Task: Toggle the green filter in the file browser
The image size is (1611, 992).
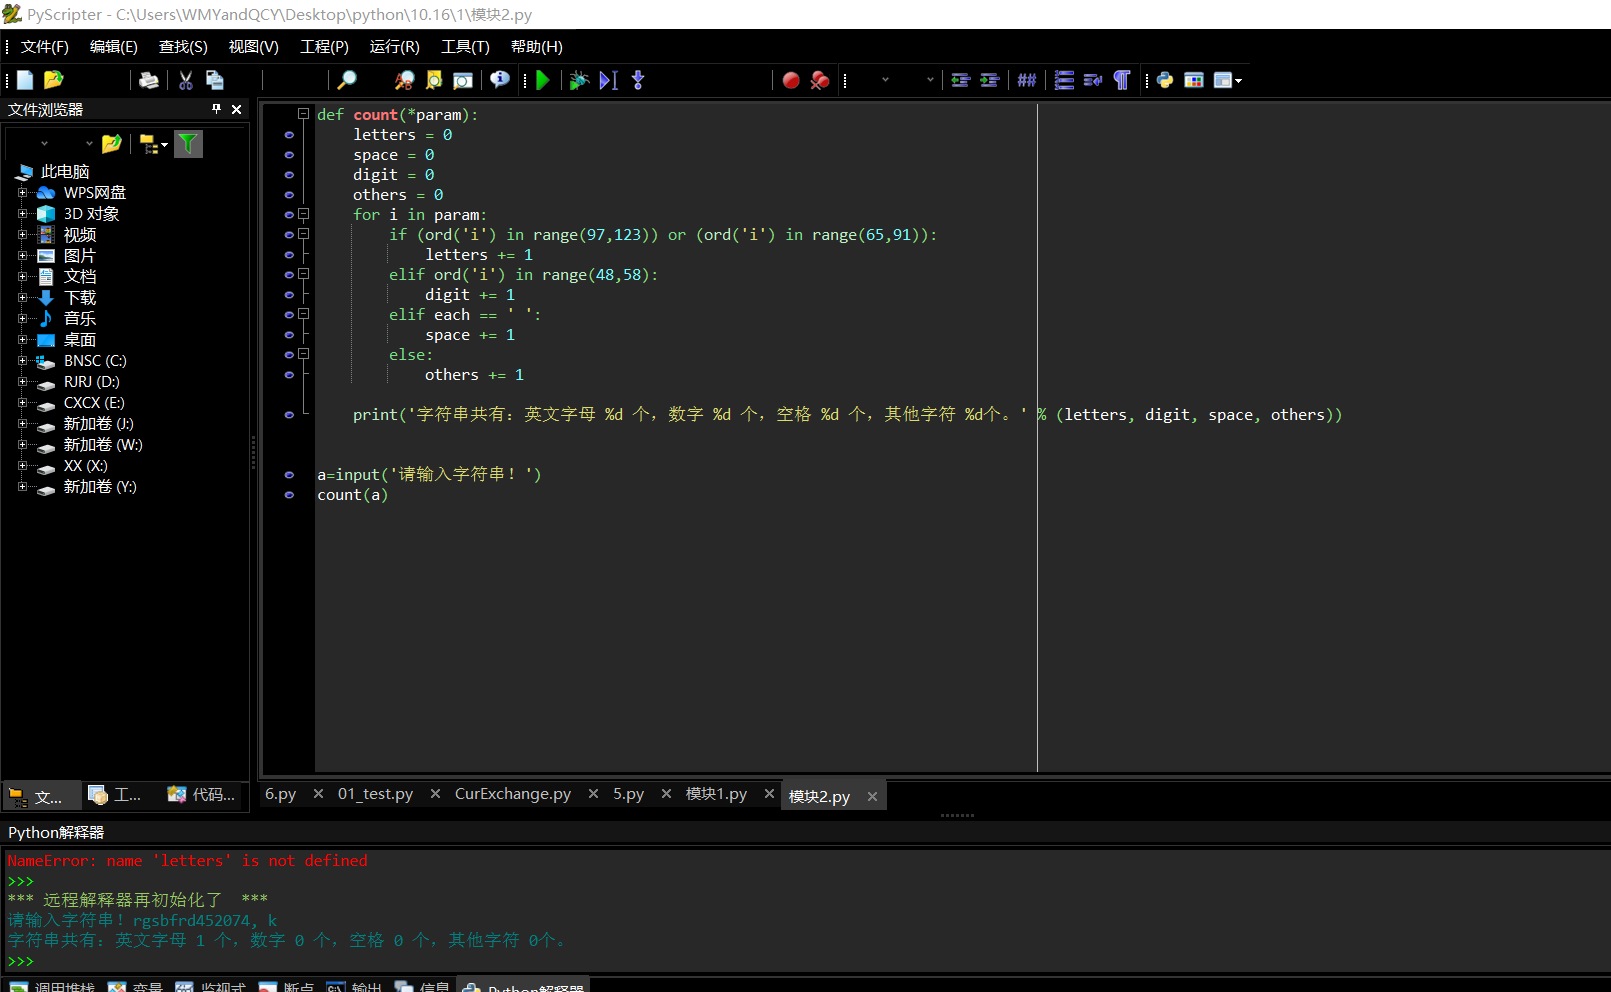Action: point(188,144)
